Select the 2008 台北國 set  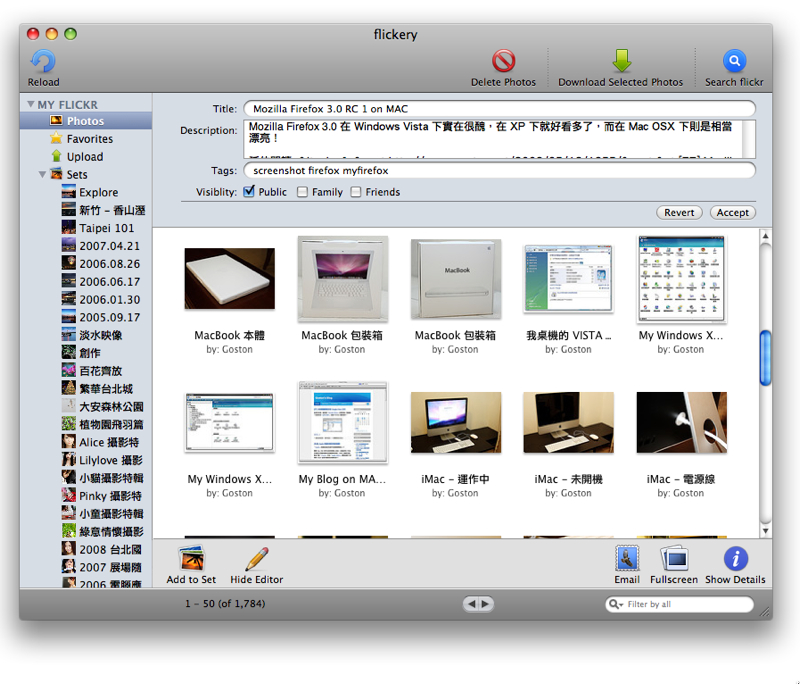(x=86, y=549)
